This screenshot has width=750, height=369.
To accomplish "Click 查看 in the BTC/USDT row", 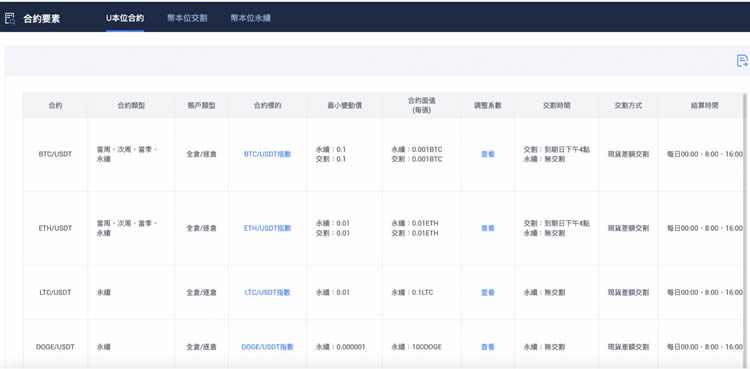I will 487,154.
